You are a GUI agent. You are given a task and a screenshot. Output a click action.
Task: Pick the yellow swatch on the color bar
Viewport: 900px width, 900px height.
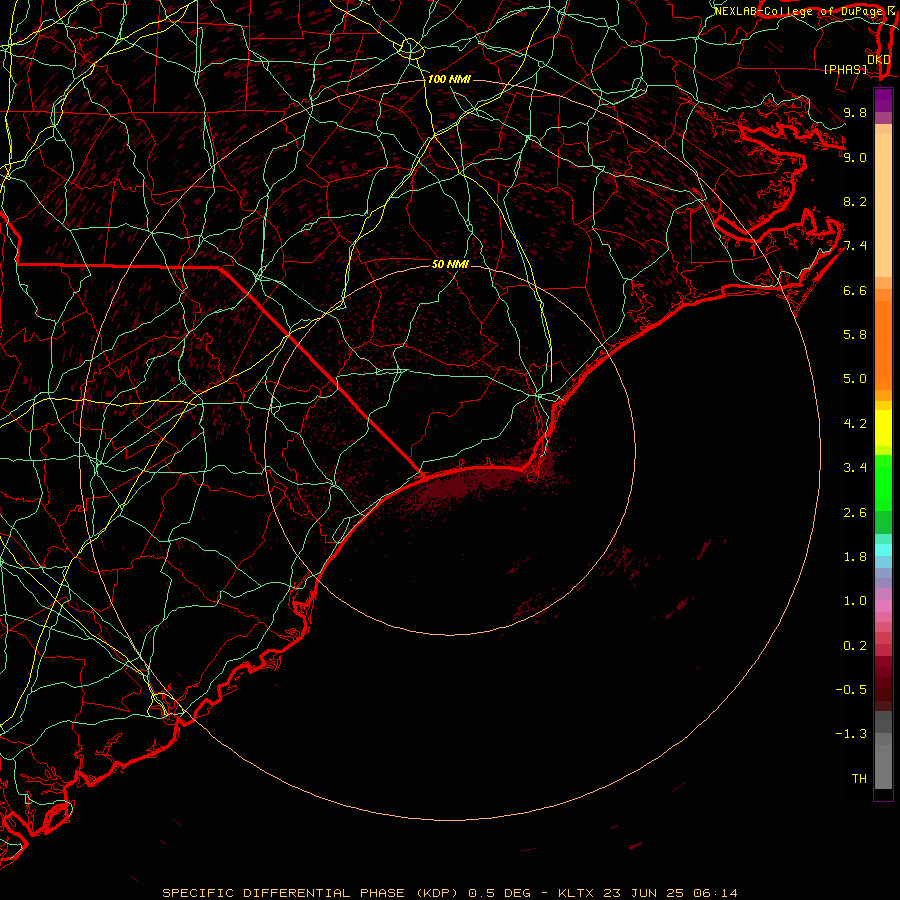point(883,428)
